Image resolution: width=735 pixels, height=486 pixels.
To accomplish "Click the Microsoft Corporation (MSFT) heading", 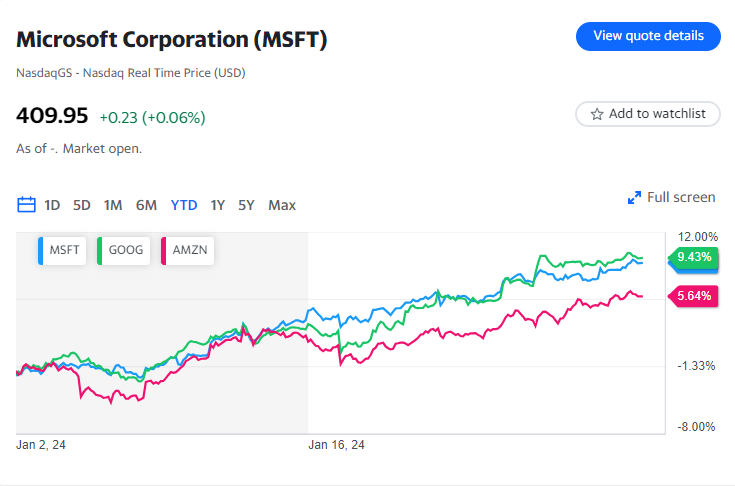I will 172,41.
